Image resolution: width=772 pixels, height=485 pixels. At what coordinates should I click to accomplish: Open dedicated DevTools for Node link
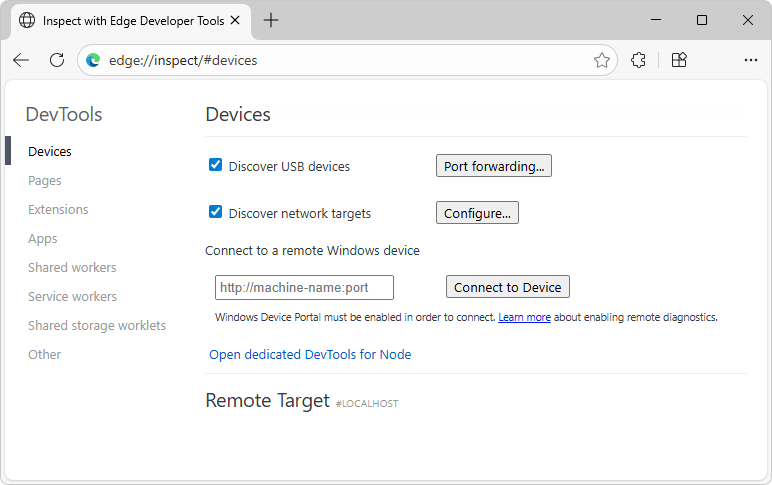(310, 355)
